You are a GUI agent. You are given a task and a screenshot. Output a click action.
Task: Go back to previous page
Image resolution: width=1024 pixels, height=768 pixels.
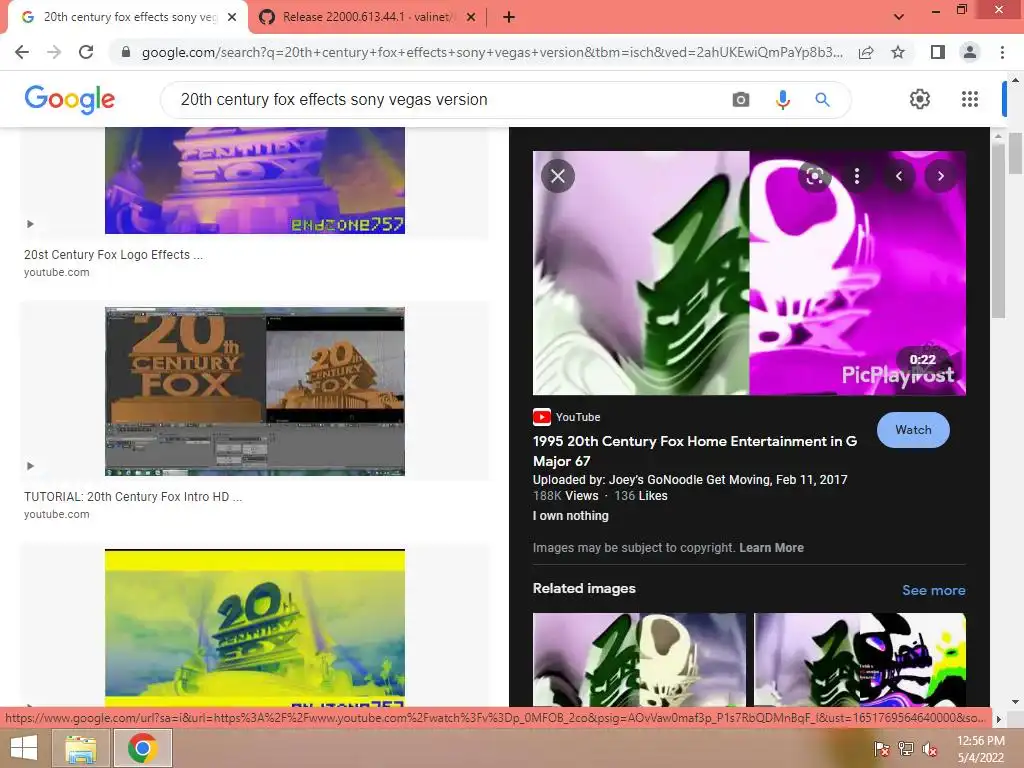[22, 52]
